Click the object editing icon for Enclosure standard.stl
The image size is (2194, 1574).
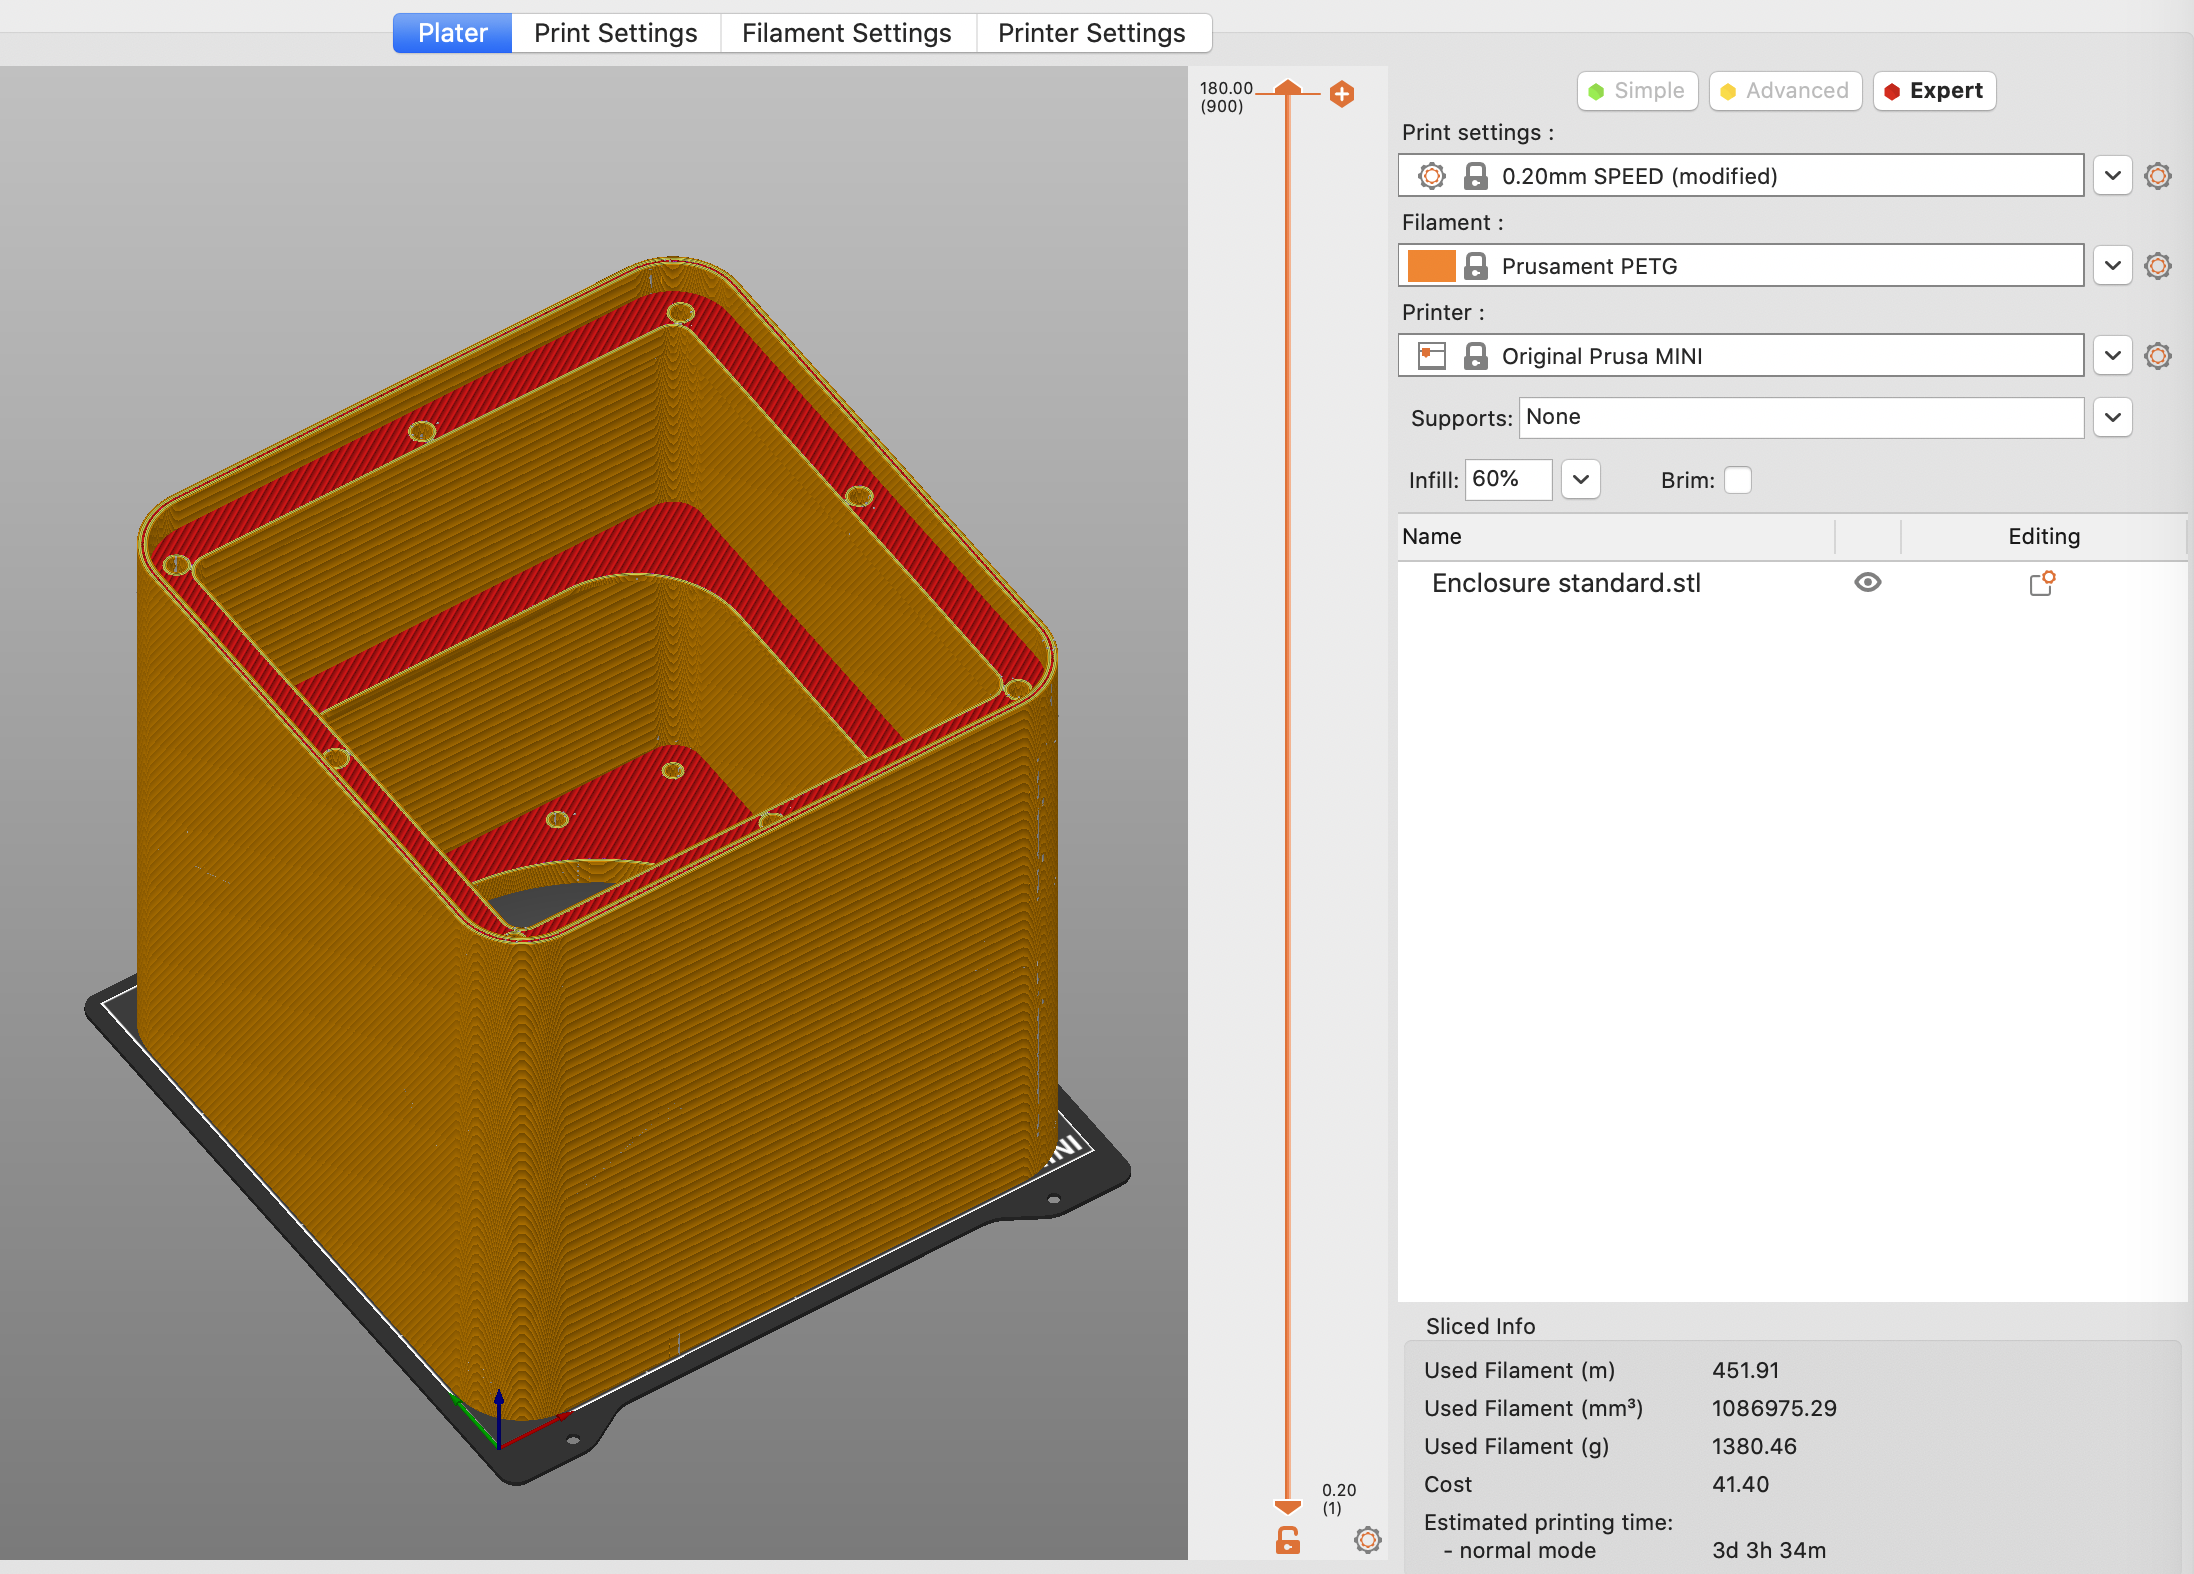pyautogui.click(x=2041, y=581)
